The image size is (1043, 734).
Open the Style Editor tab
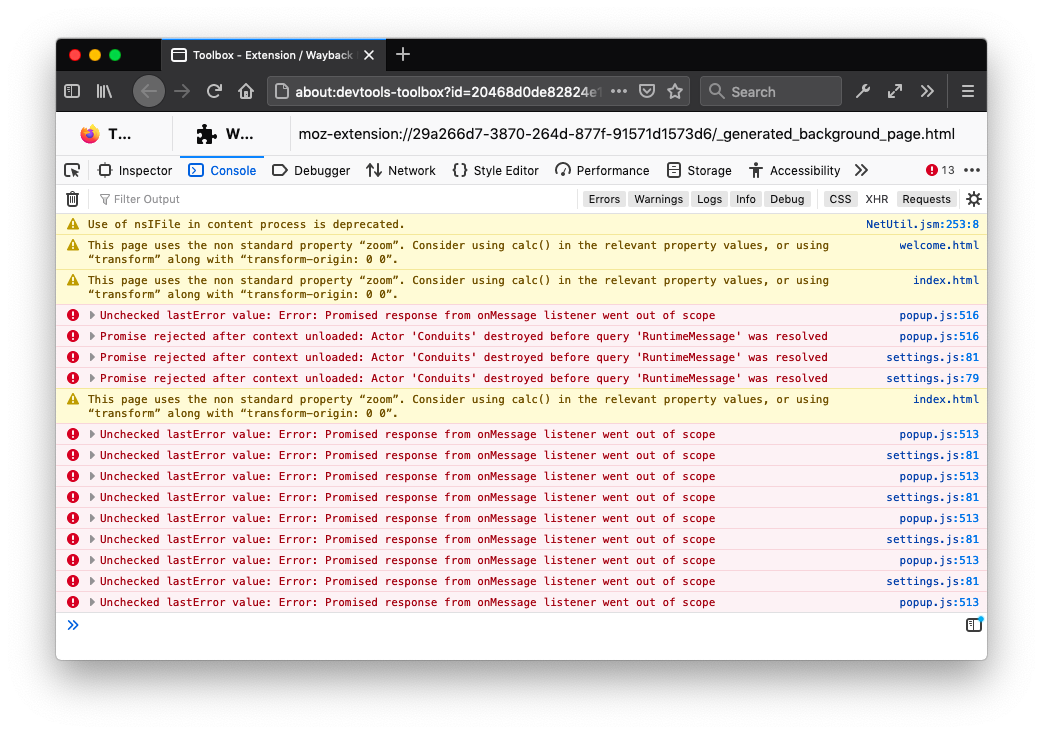click(496, 170)
